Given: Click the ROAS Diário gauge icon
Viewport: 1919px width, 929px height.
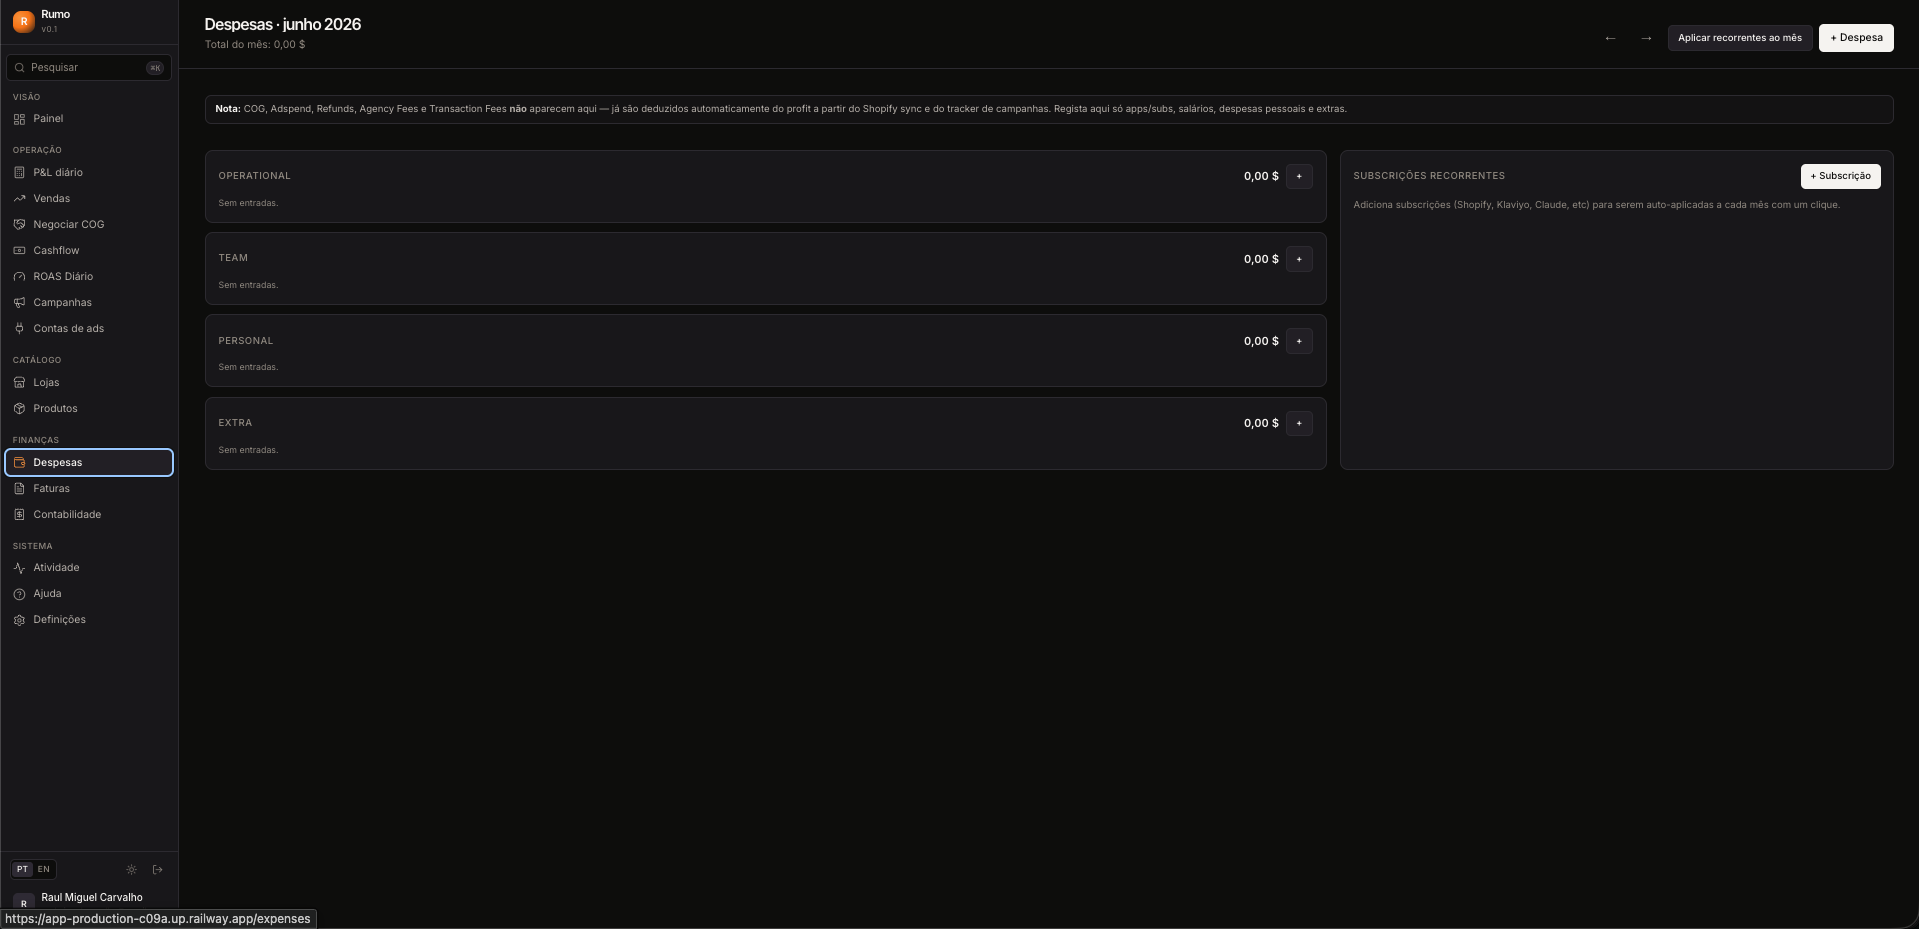Looking at the screenshot, I should [x=19, y=277].
